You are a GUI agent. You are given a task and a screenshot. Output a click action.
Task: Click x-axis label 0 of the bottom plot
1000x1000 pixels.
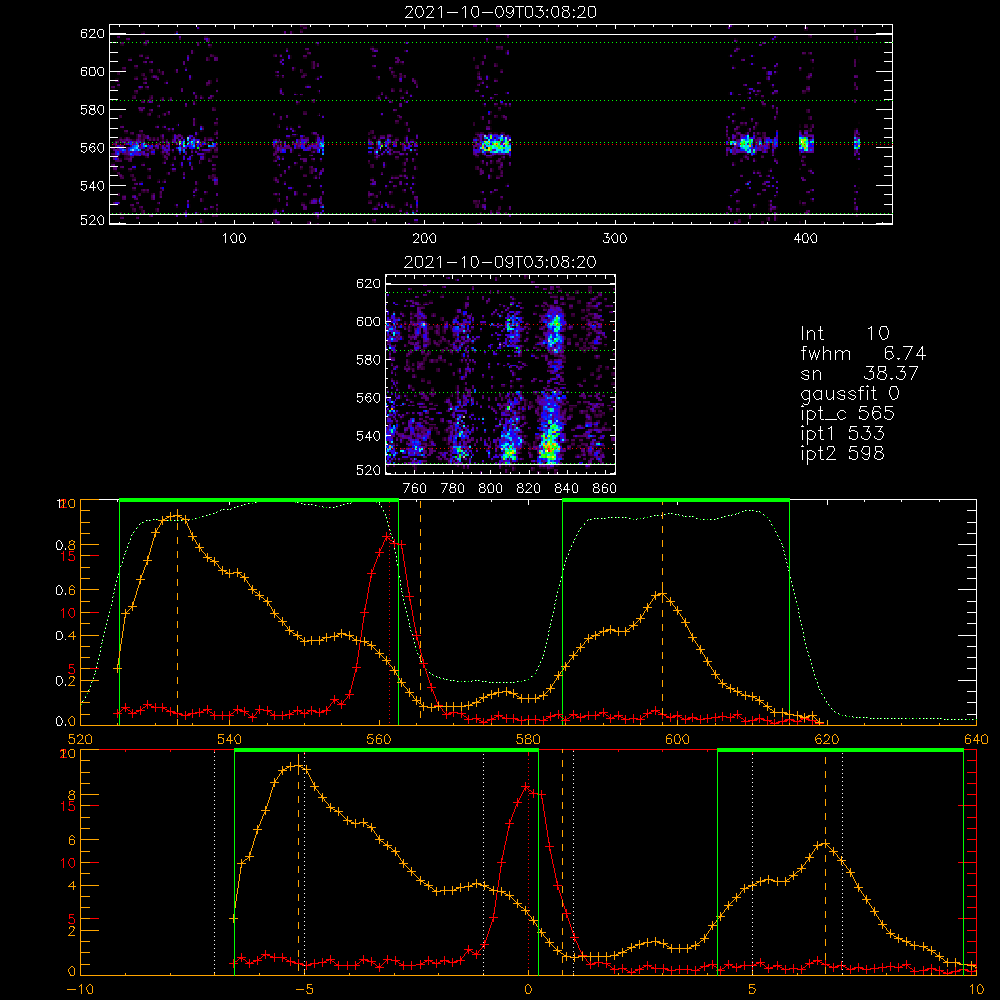(528, 990)
